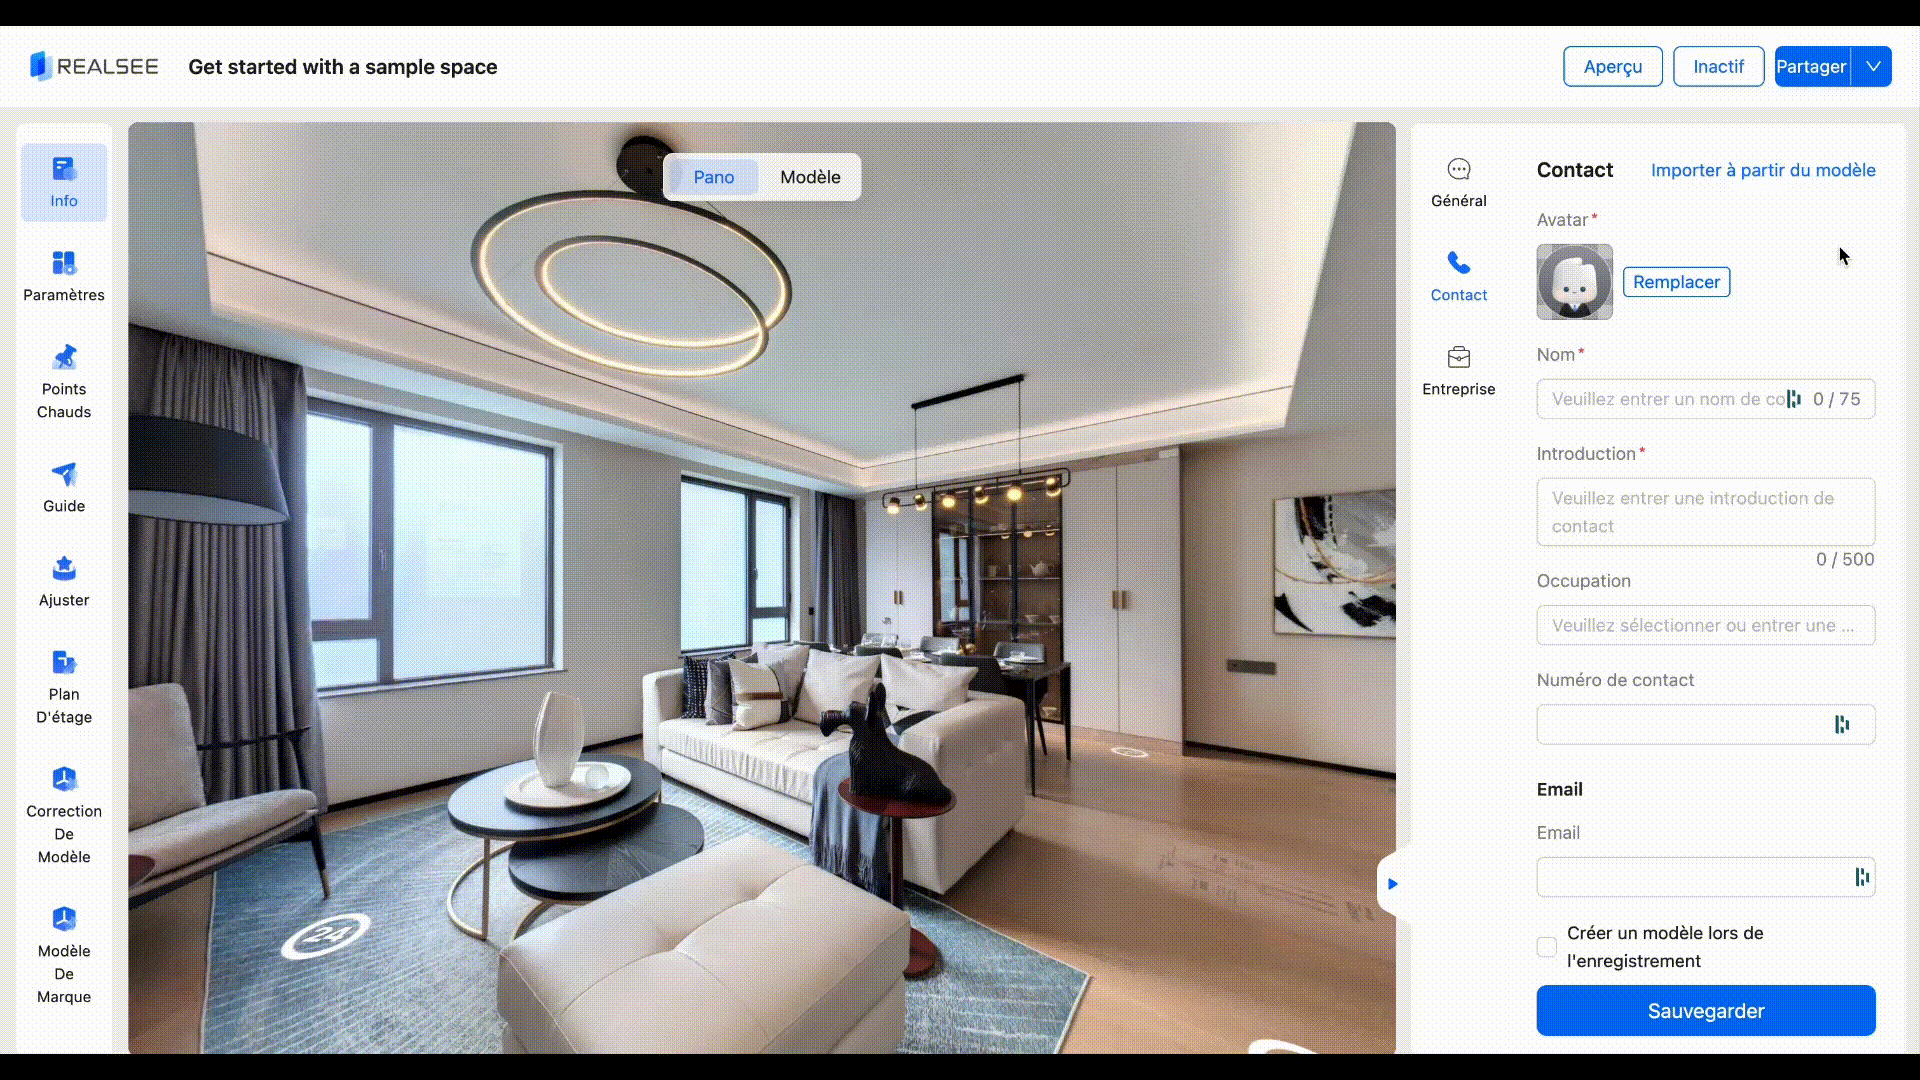This screenshot has height=1080, width=1920.
Task: Open the Occupation combo box
Action: click(1705, 625)
